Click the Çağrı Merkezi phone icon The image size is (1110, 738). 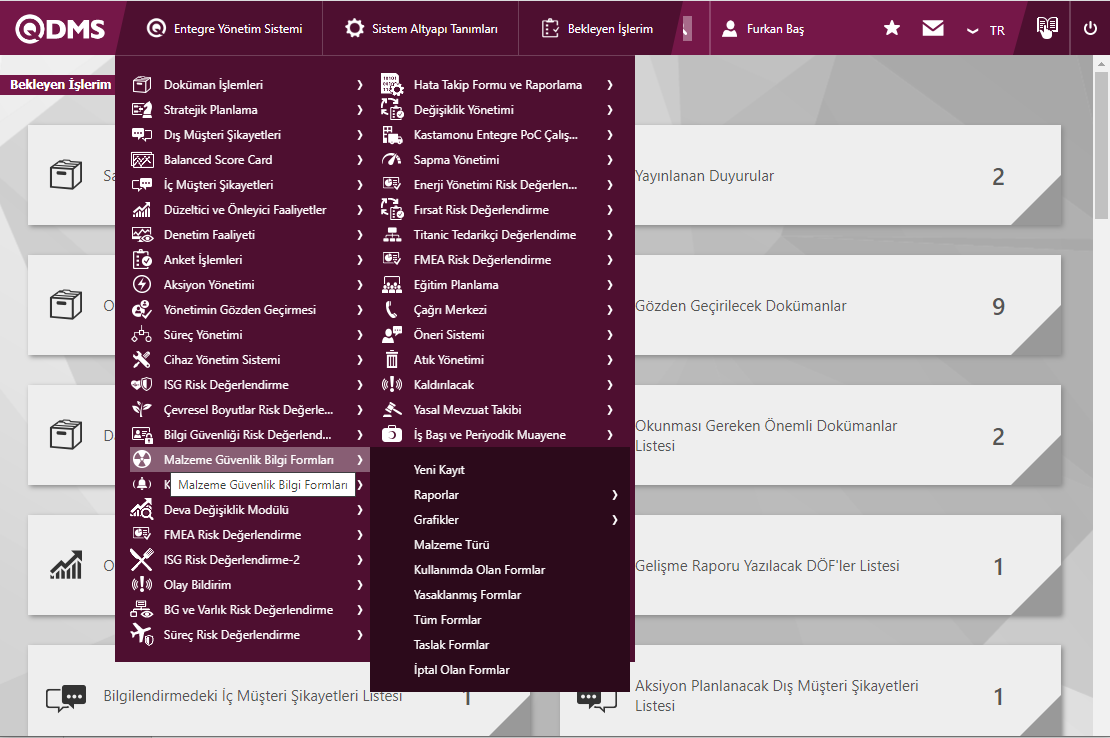(x=392, y=310)
